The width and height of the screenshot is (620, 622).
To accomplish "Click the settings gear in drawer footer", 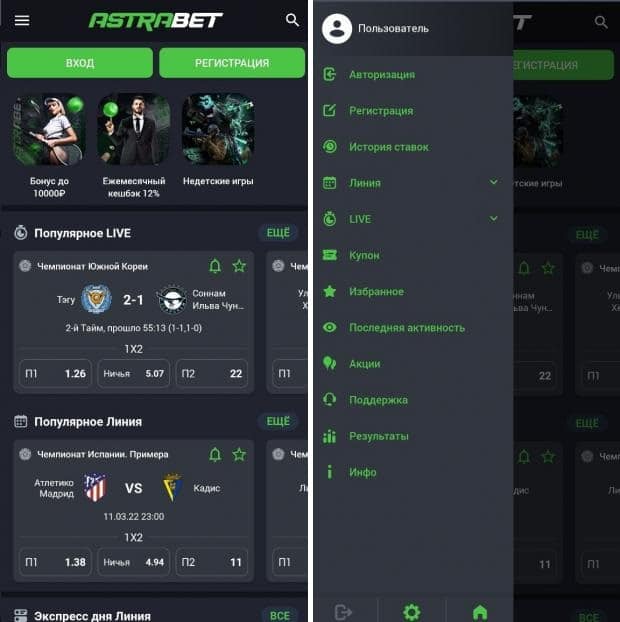I will (x=412, y=612).
